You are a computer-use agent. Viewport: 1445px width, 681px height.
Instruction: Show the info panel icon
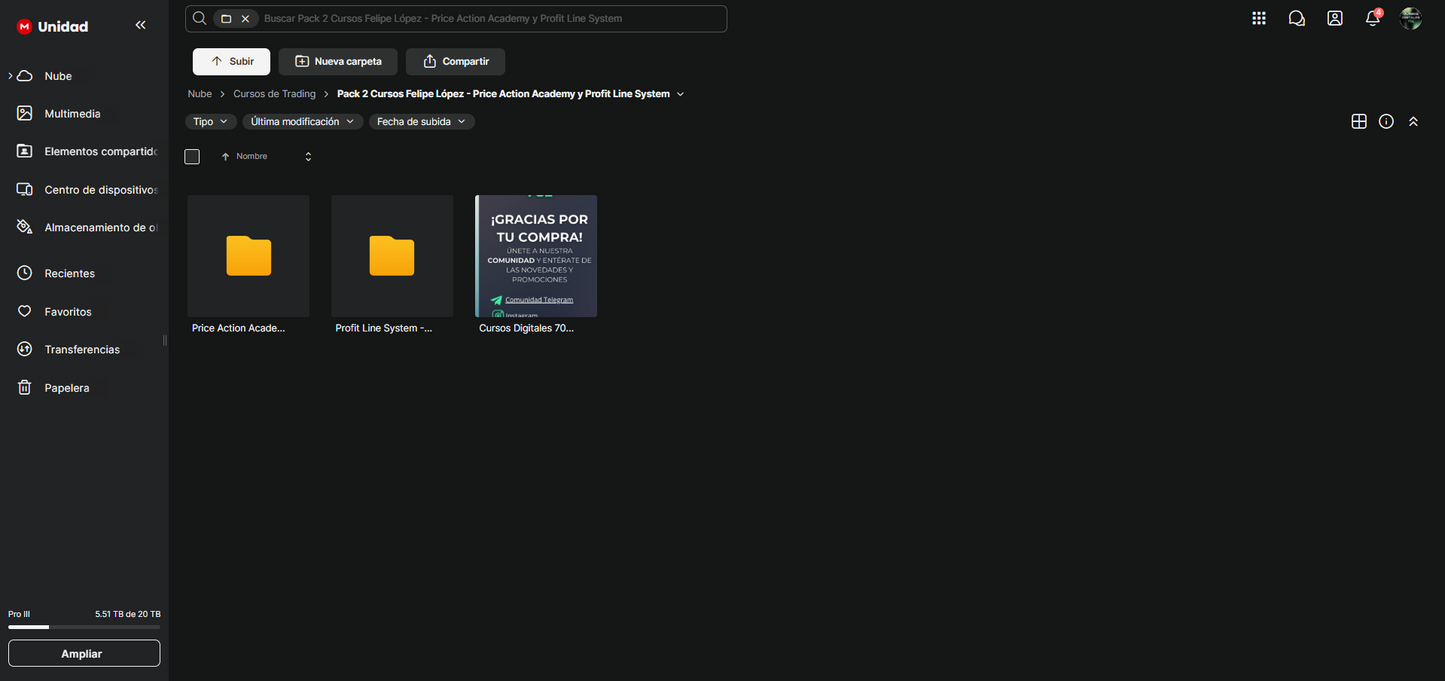pyautogui.click(x=1386, y=121)
